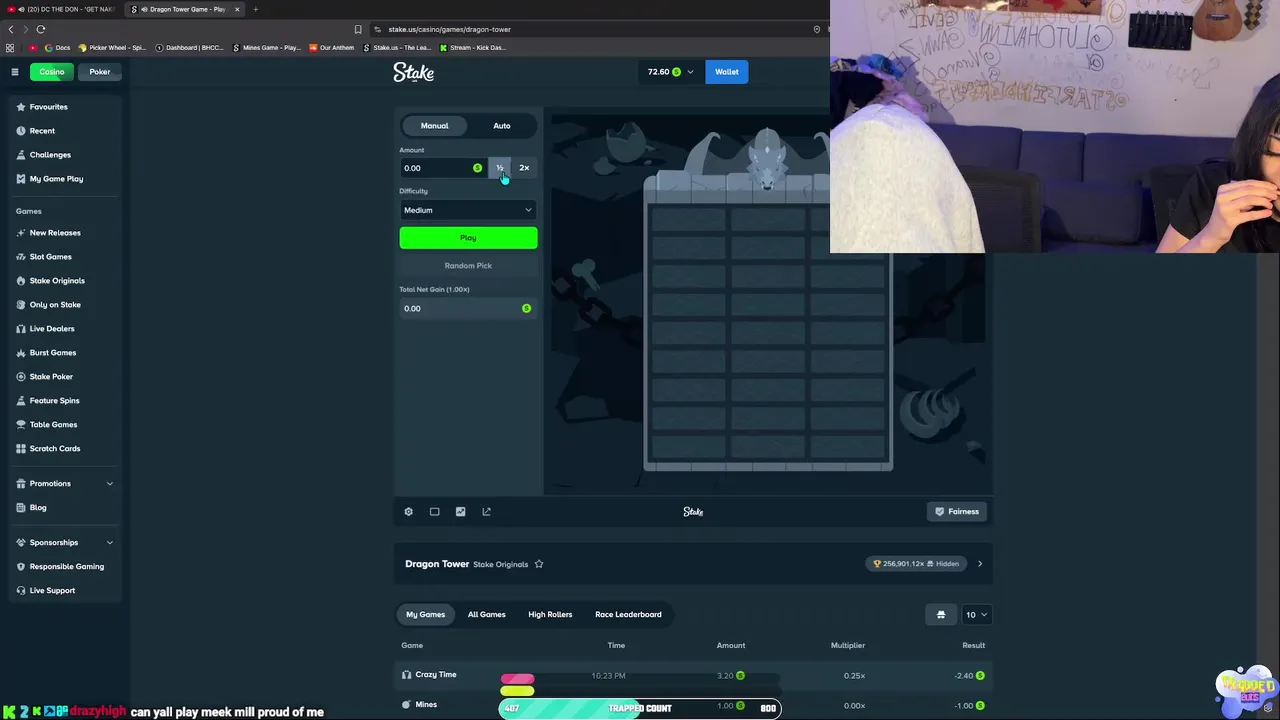Open game settings gear icon
Screen dimensions: 1280x720
pyautogui.click(x=408, y=512)
